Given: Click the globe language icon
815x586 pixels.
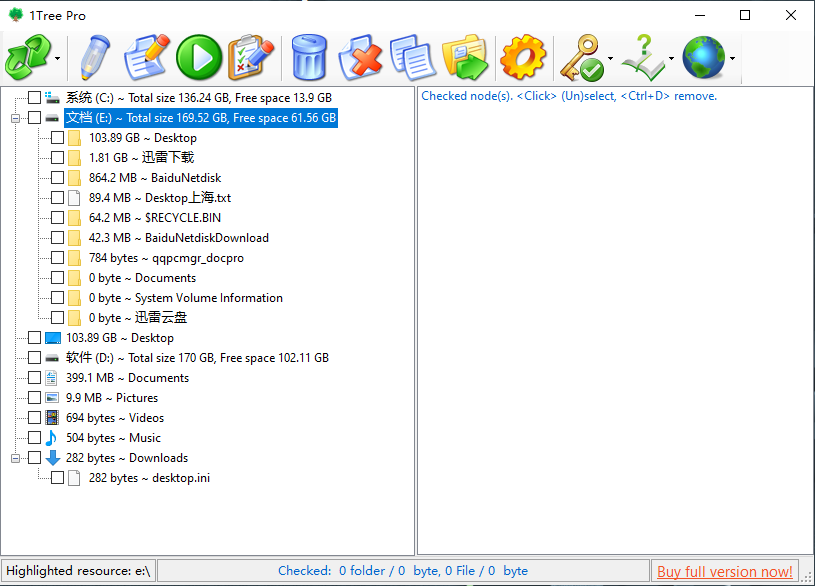Looking at the screenshot, I should point(703,57).
